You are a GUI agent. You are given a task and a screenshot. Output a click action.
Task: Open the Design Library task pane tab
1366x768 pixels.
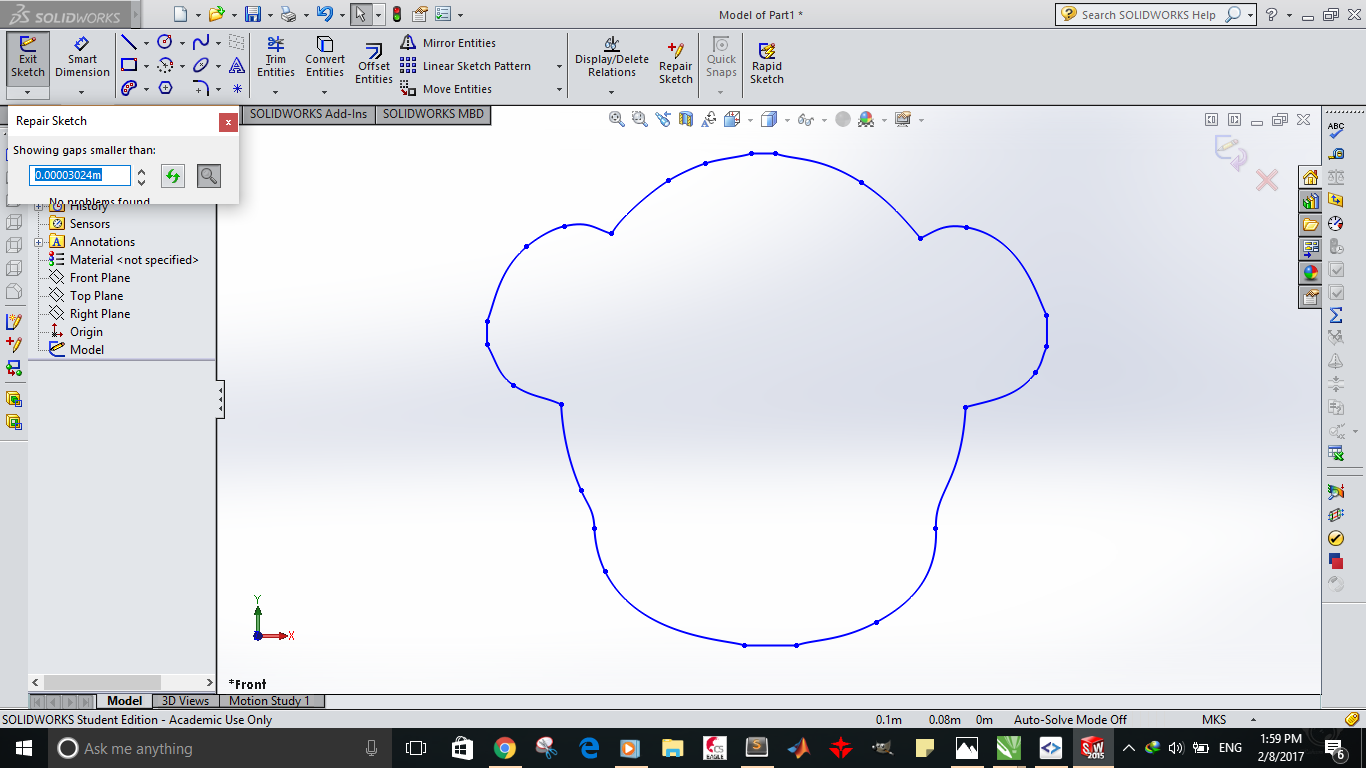(1310, 200)
